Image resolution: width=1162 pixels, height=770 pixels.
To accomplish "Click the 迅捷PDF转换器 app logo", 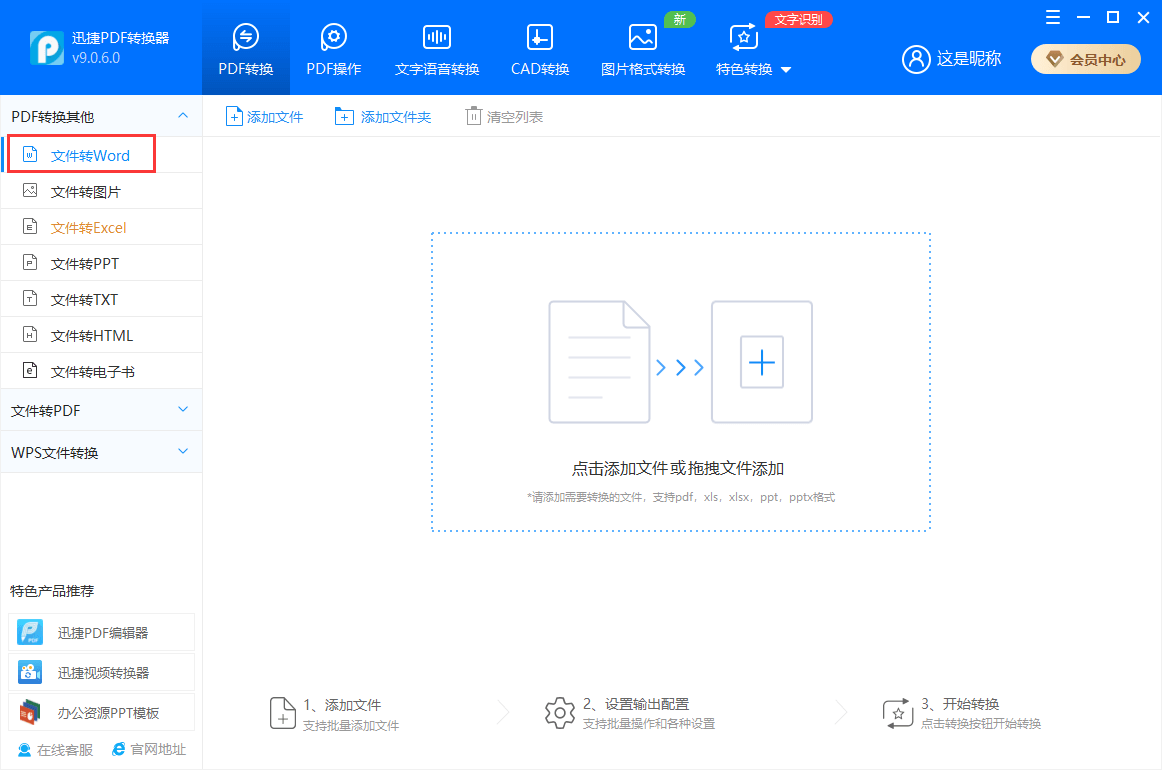I will click(47, 47).
